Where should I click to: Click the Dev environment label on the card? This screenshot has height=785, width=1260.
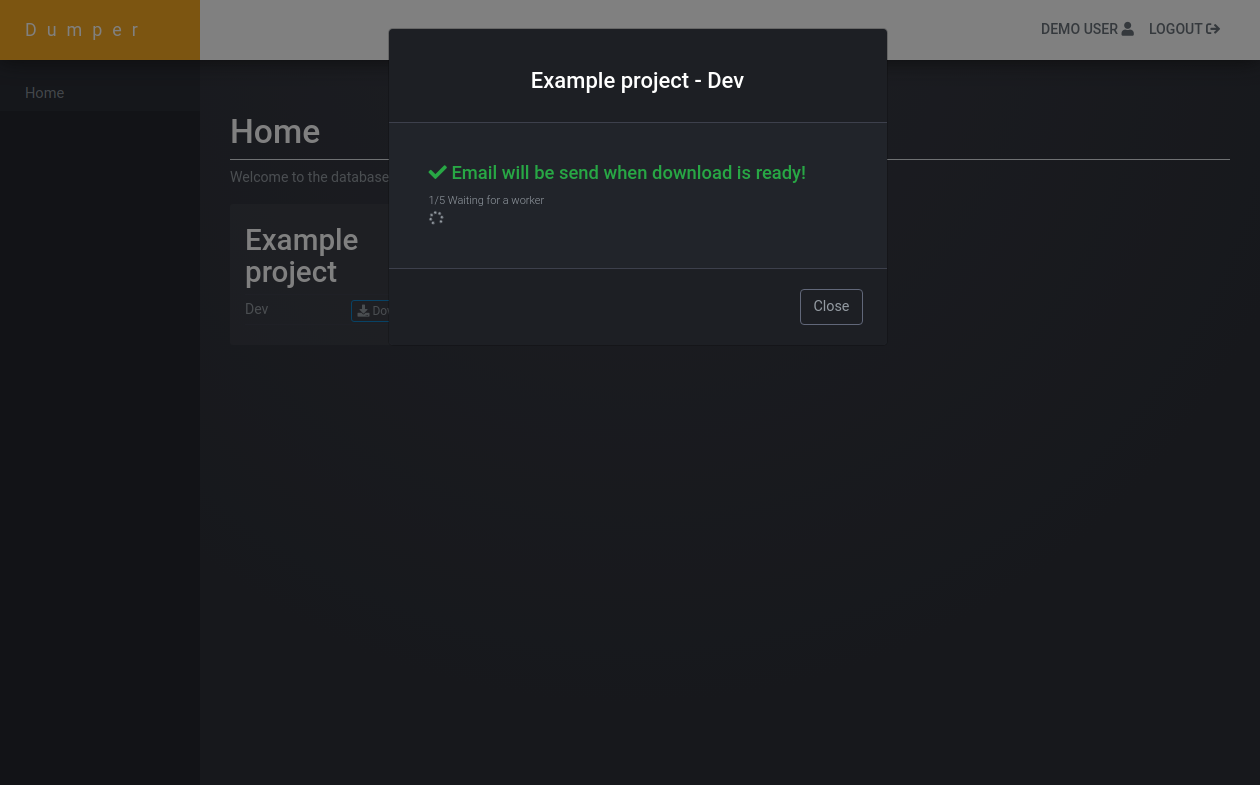(x=257, y=309)
